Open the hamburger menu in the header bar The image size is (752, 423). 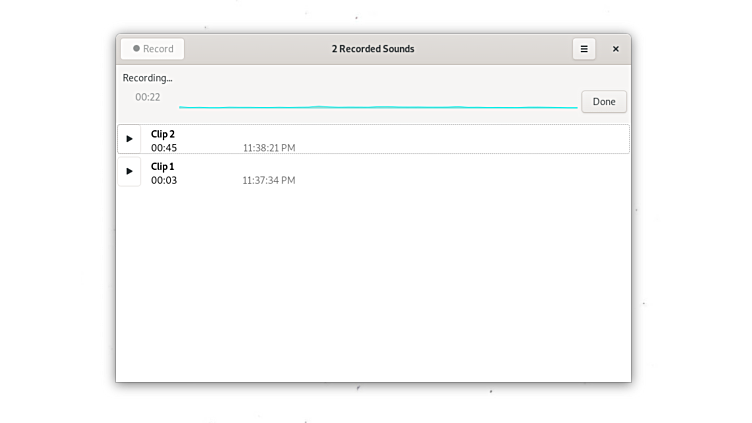coord(584,48)
